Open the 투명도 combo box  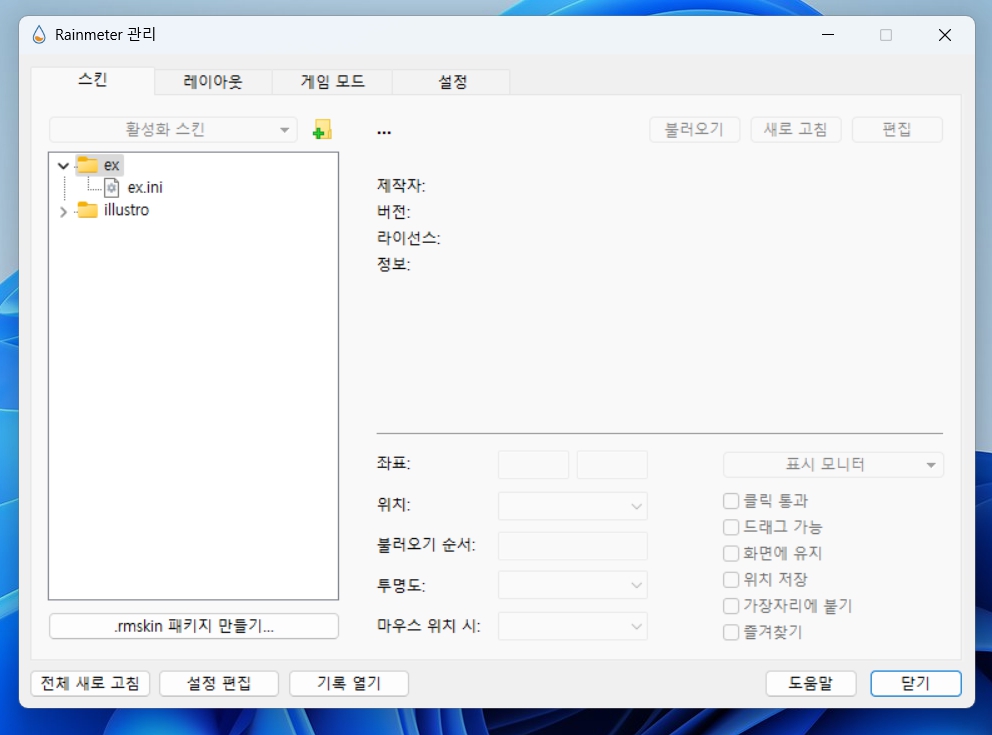tap(573, 585)
